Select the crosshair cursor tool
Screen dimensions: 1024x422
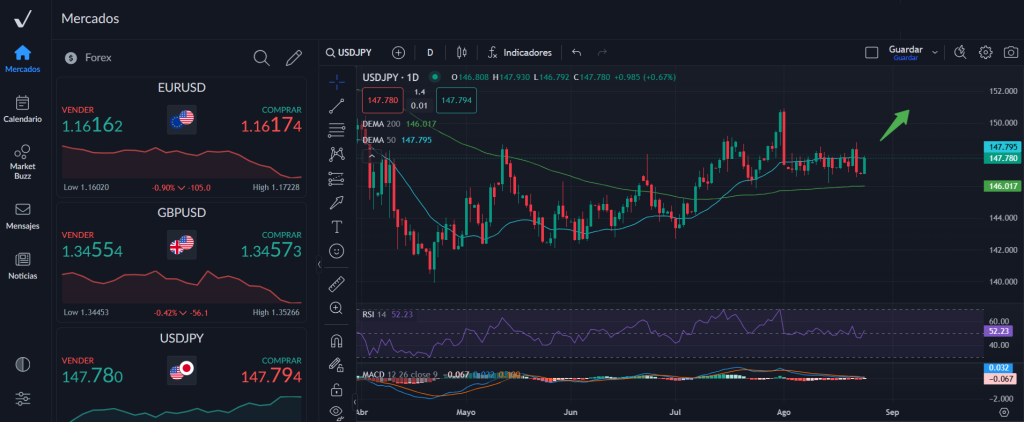[x=337, y=81]
